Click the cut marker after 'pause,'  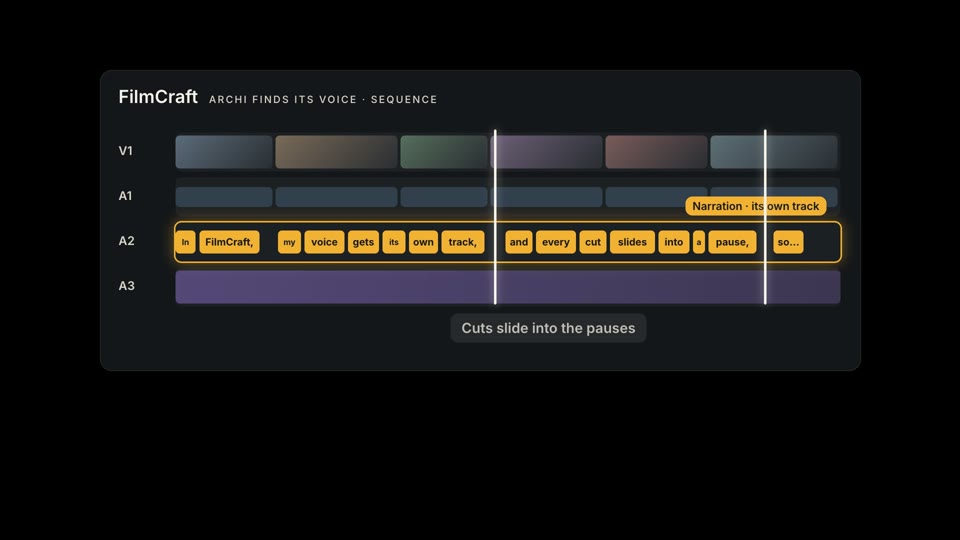pos(765,217)
